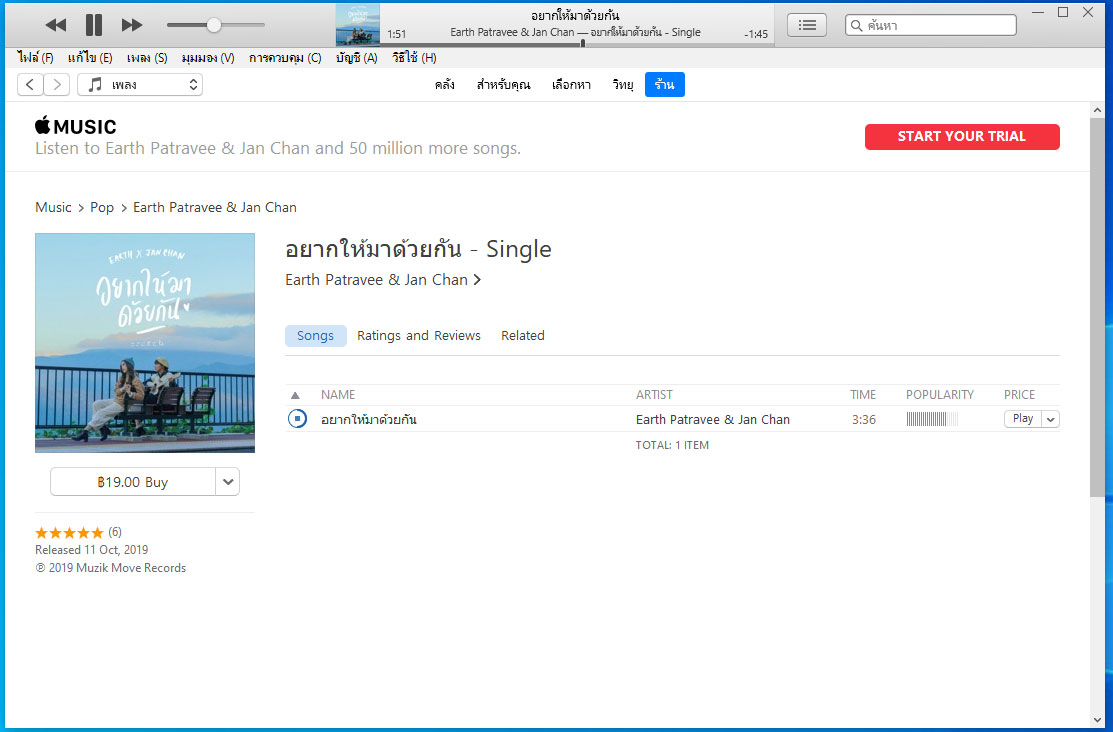Click the Play button in the song row
The image size is (1113, 732).
[x=1023, y=419]
